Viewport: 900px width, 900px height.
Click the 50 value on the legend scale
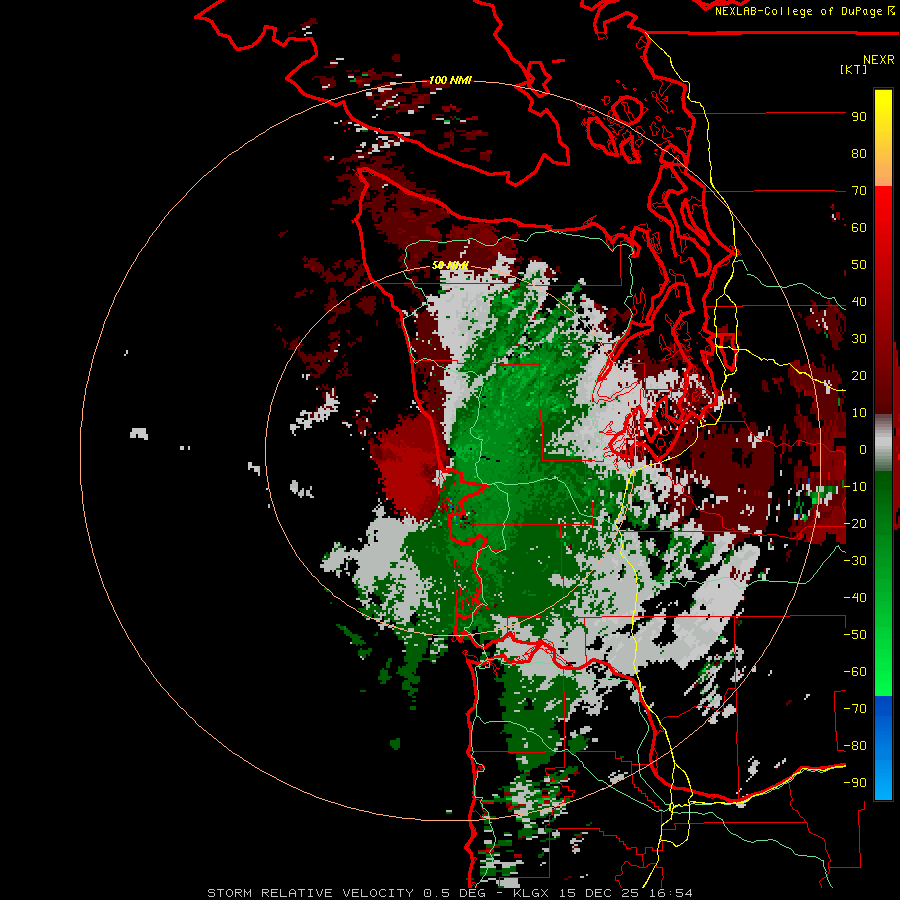click(859, 265)
